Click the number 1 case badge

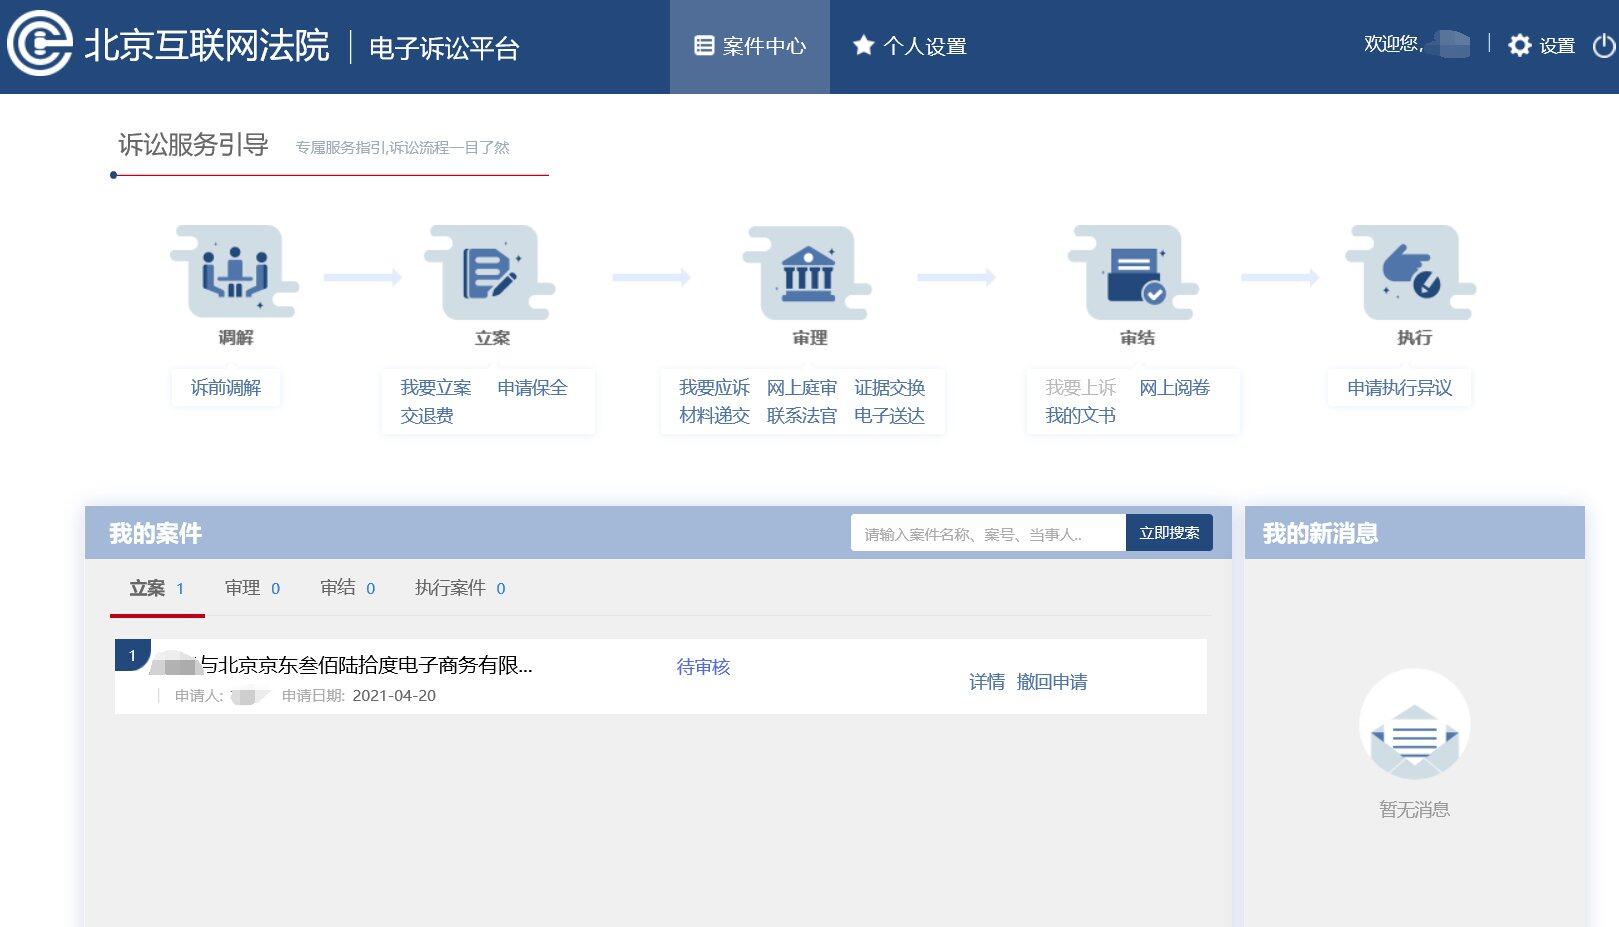[x=132, y=655]
